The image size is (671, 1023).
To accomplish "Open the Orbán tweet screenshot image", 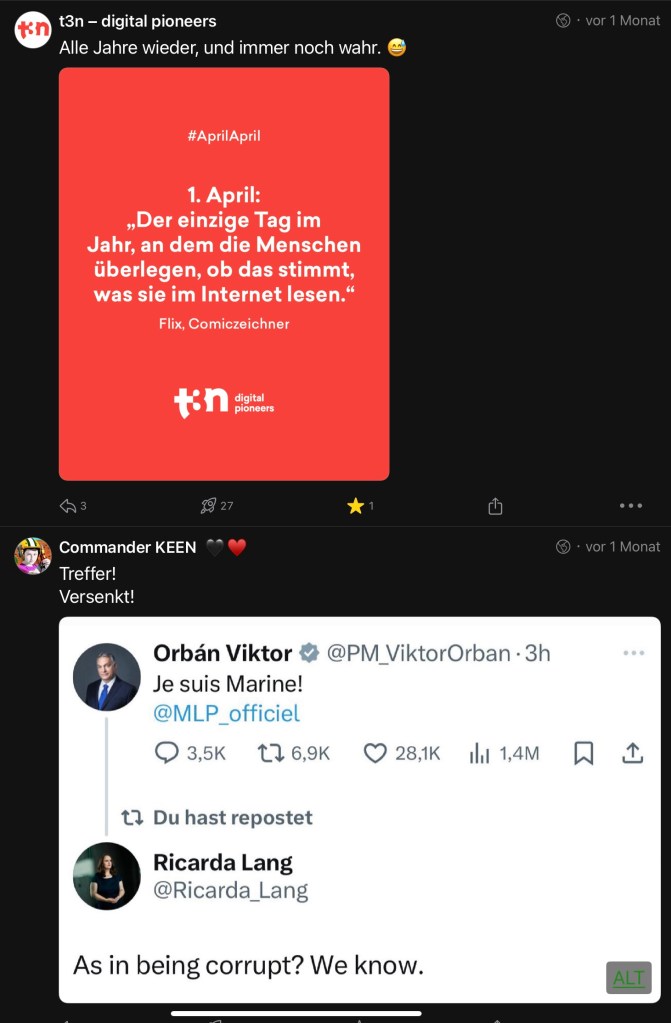I will pos(360,810).
